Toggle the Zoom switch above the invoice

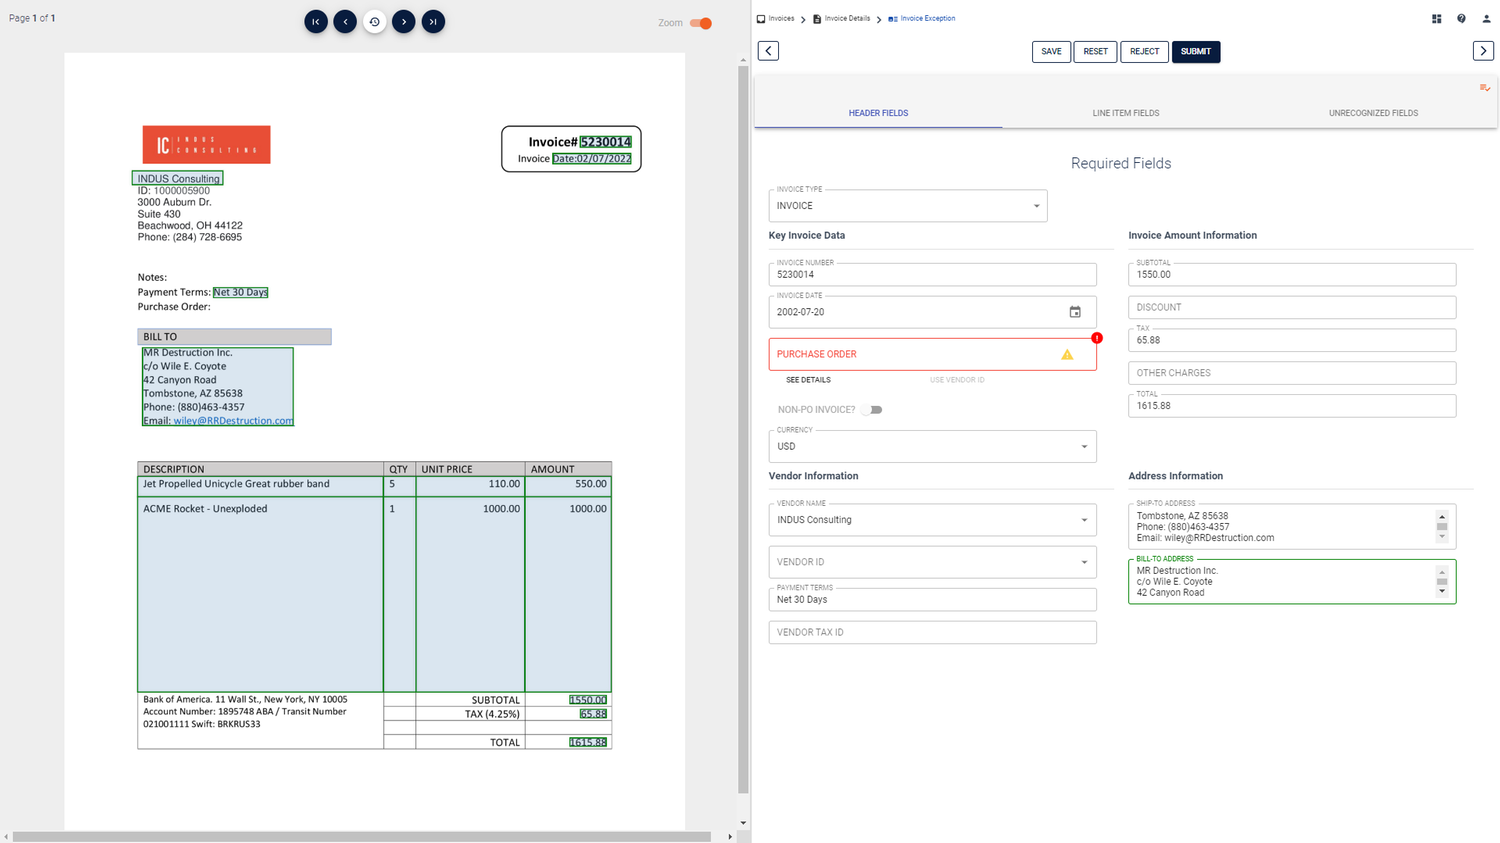(x=706, y=22)
